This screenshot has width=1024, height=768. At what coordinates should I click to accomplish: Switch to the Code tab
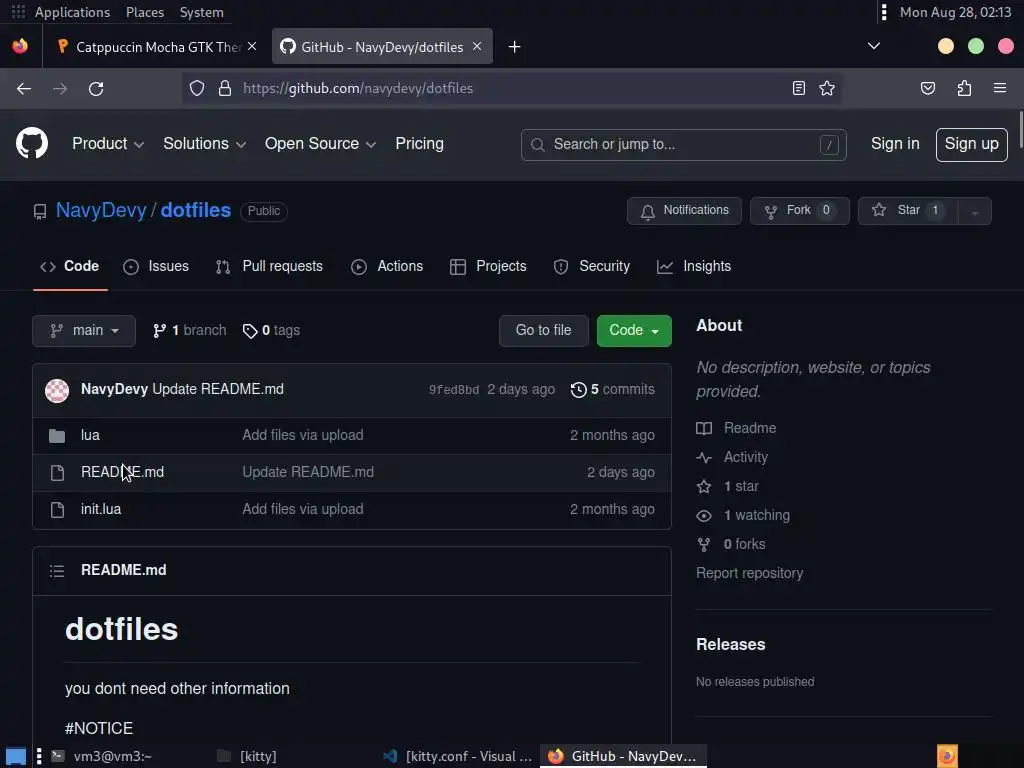point(70,266)
